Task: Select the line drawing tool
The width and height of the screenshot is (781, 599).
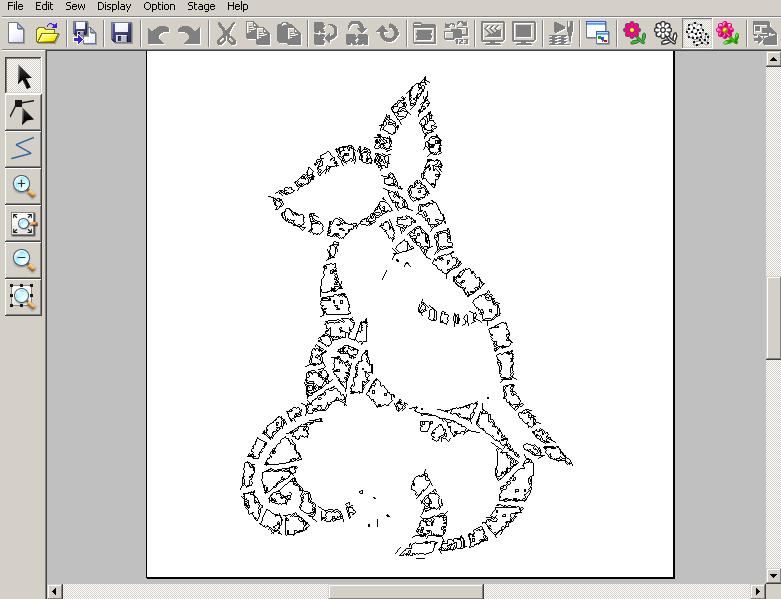Action: pos(23,149)
